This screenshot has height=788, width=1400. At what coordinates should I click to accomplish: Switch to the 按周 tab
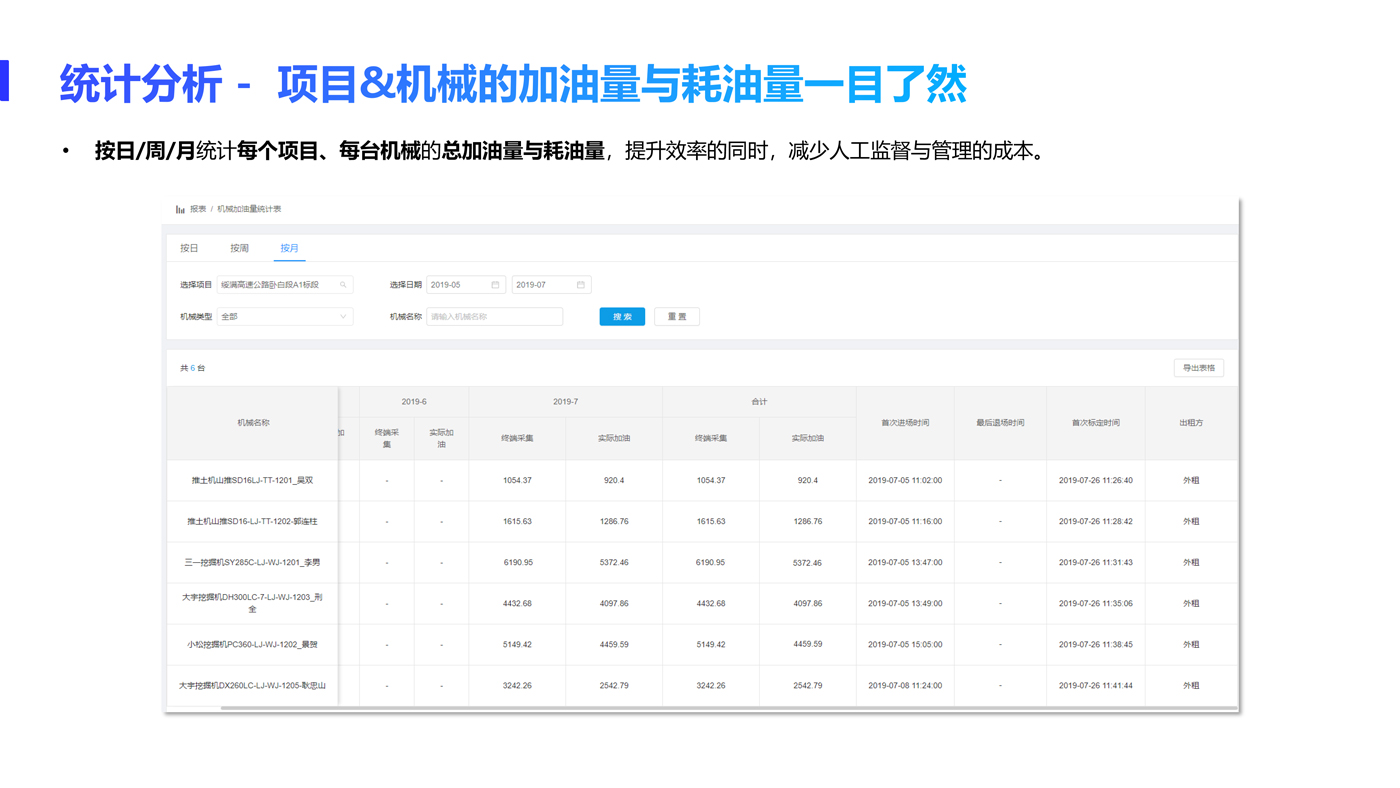(x=239, y=248)
